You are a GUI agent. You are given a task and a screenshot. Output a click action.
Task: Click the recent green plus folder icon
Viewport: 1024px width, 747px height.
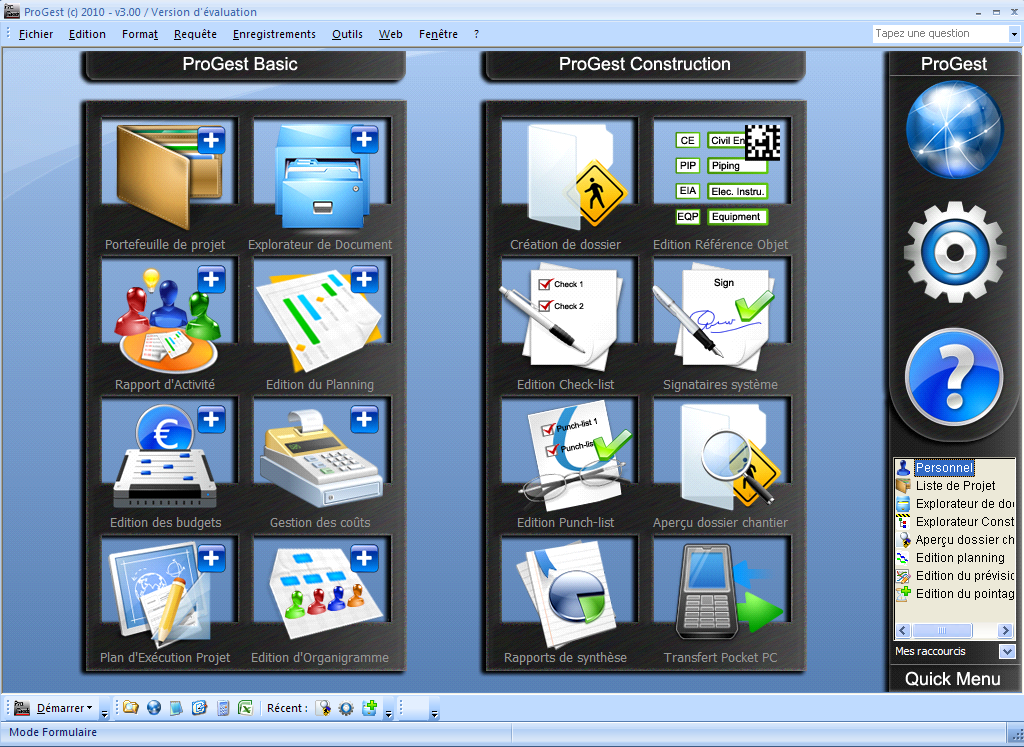pyautogui.click(x=370, y=708)
